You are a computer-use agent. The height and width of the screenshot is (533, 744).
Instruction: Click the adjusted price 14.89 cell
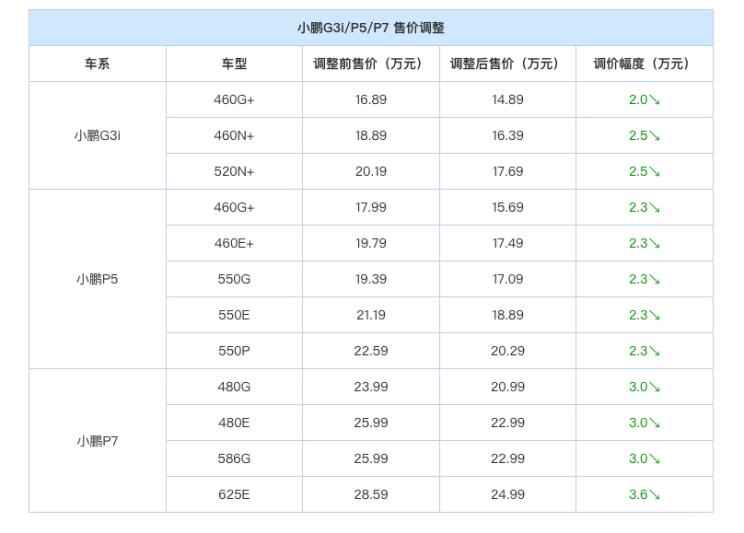point(507,100)
